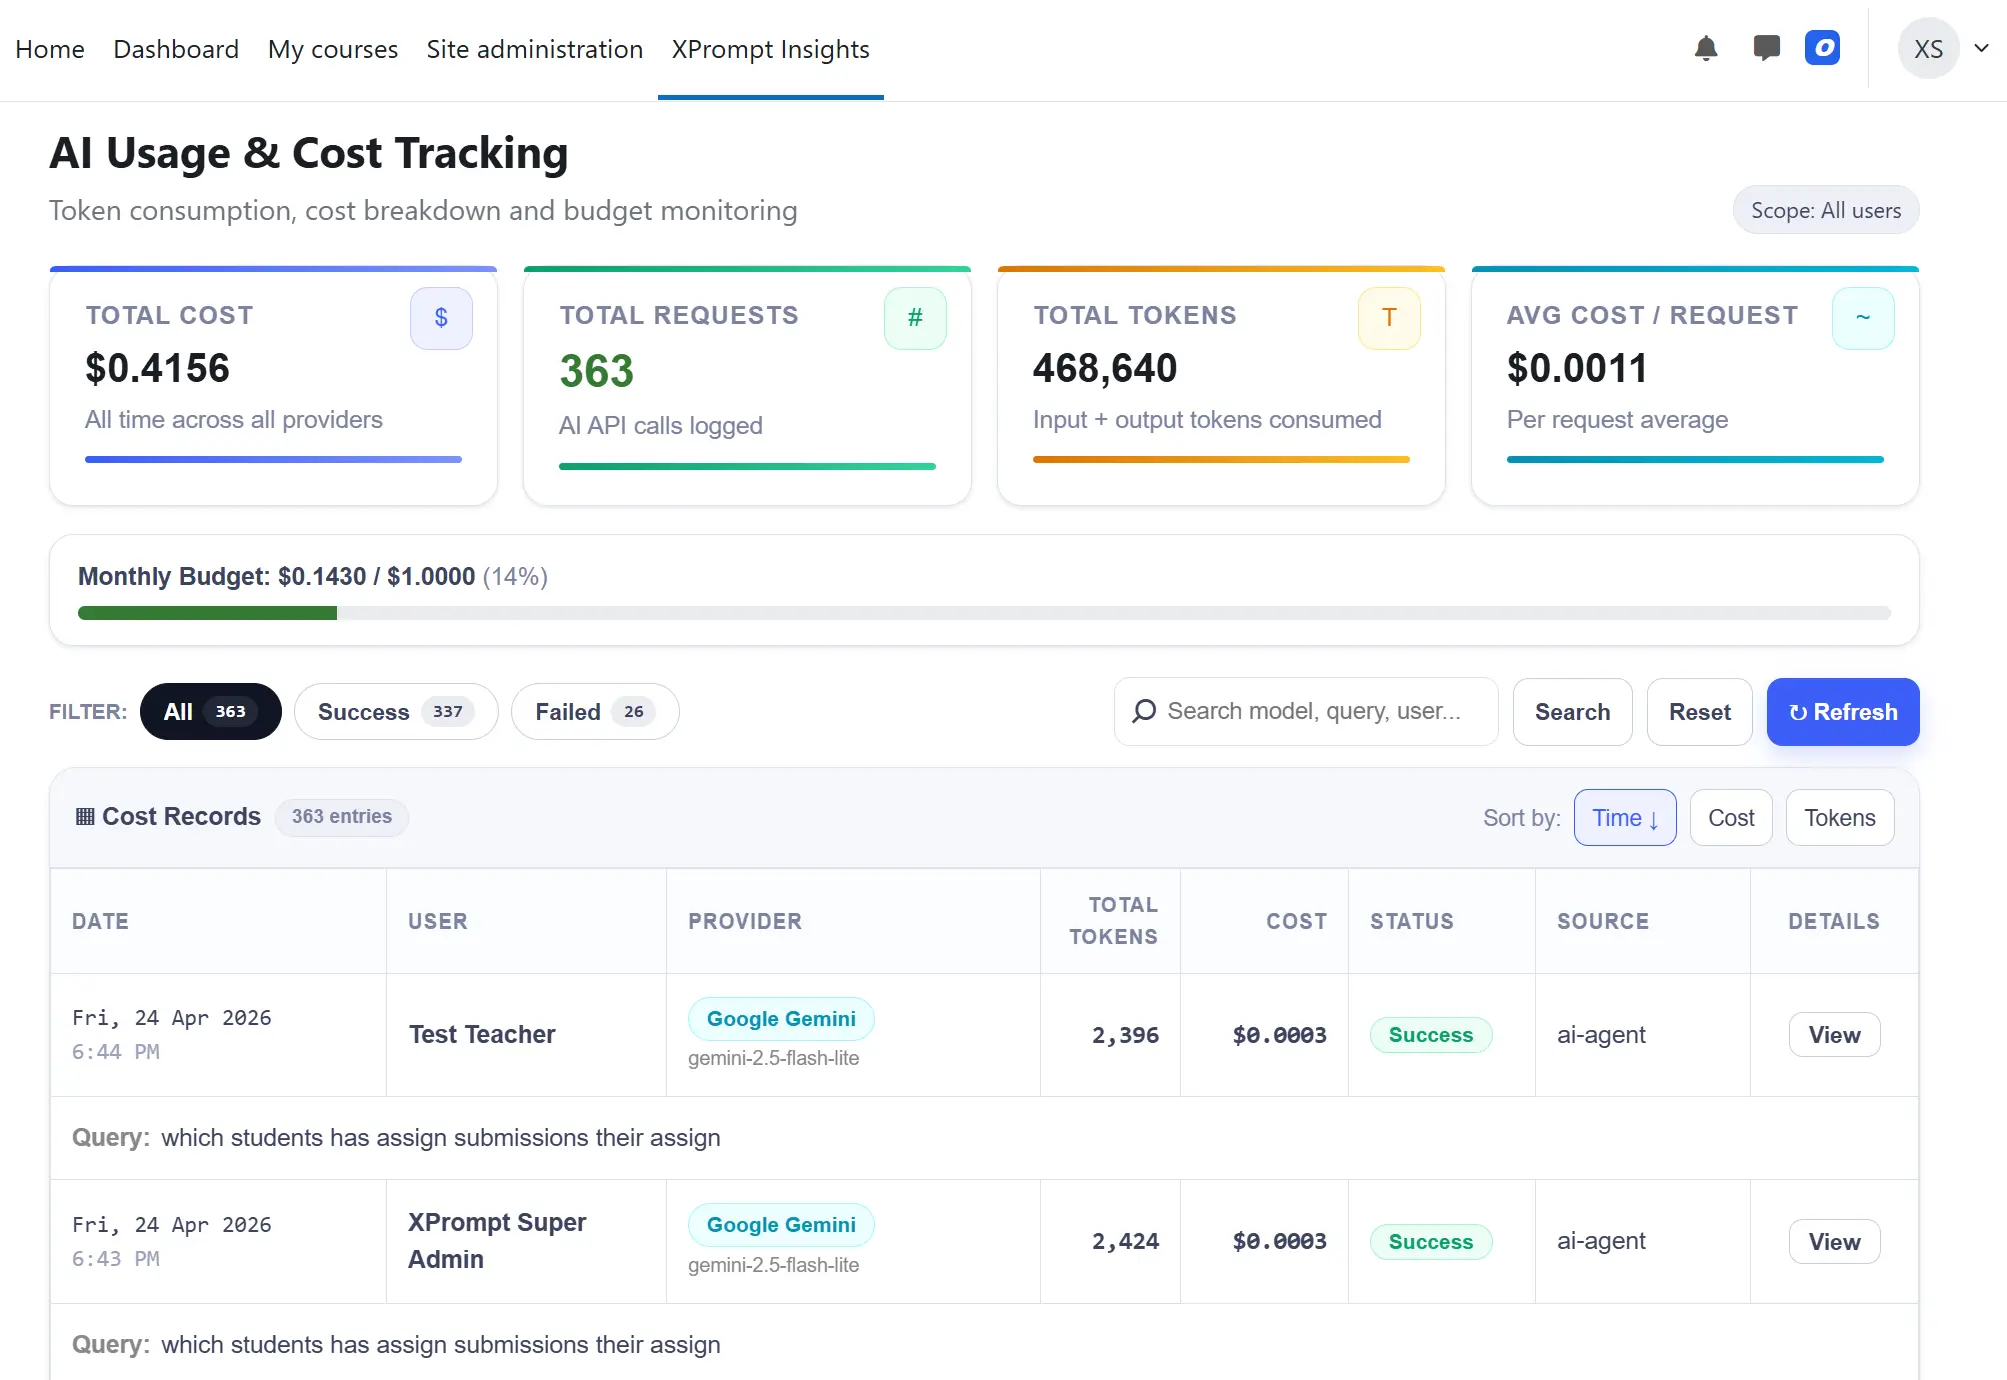Viewport: 2007px width, 1380px height.
Task: Click the blue XPrompt assistant icon
Action: (1822, 48)
